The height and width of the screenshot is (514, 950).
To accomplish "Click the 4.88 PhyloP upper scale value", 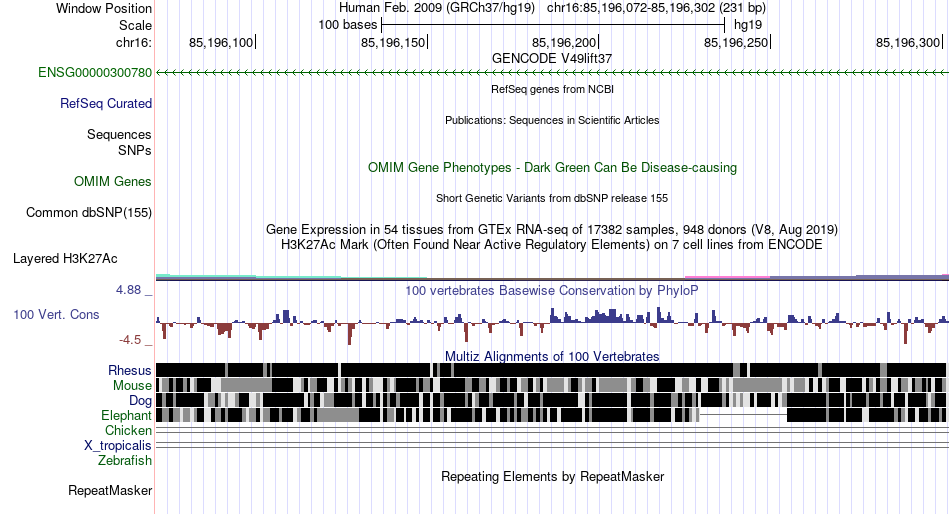I will [x=128, y=290].
